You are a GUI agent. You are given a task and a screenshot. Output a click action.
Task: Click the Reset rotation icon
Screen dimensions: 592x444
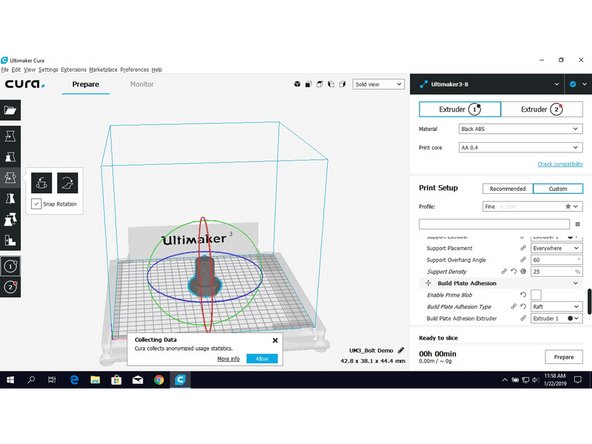pos(42,183)
